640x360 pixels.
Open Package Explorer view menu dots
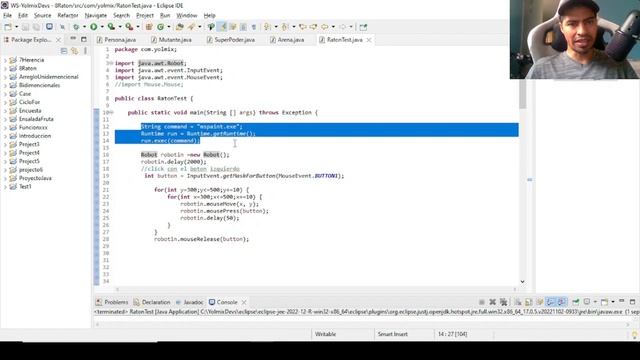(85, 51)
